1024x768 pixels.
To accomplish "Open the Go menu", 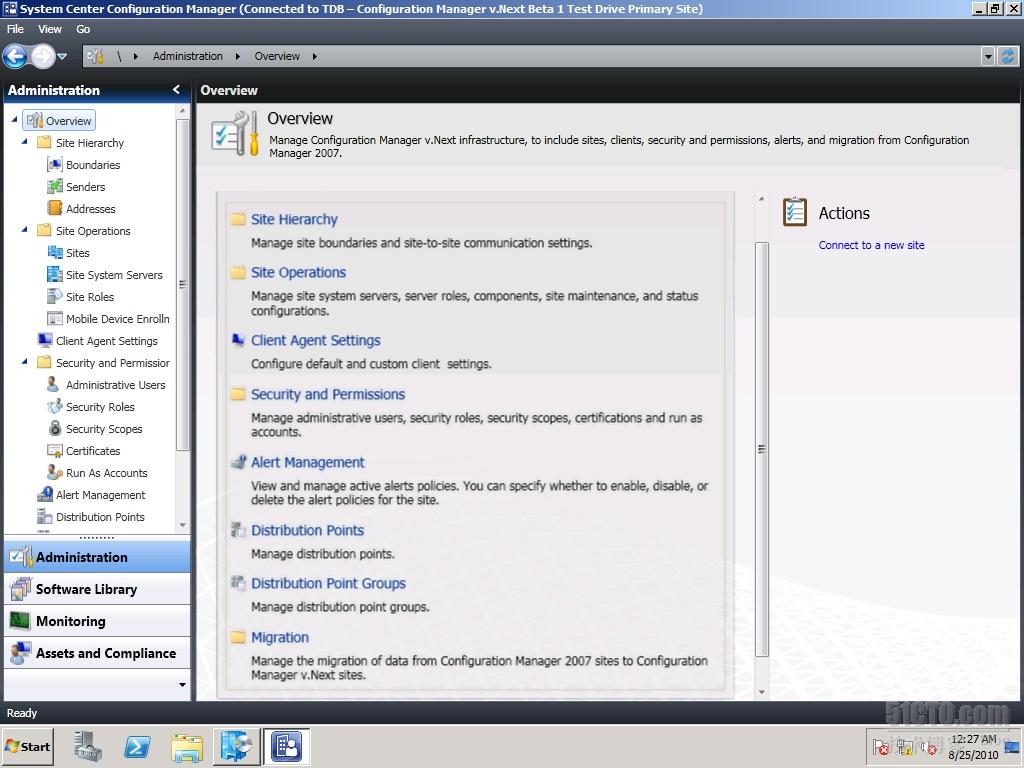I will [x=83, y=29].
